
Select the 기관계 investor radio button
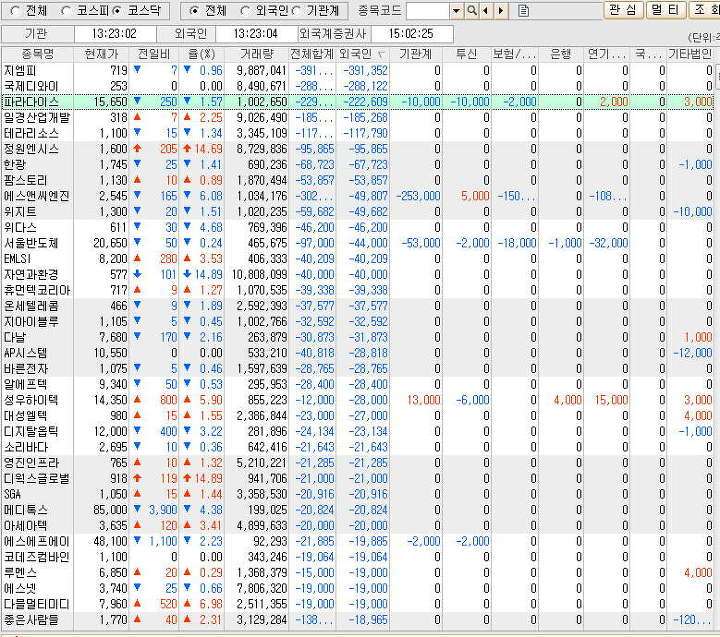coord(296,11)
